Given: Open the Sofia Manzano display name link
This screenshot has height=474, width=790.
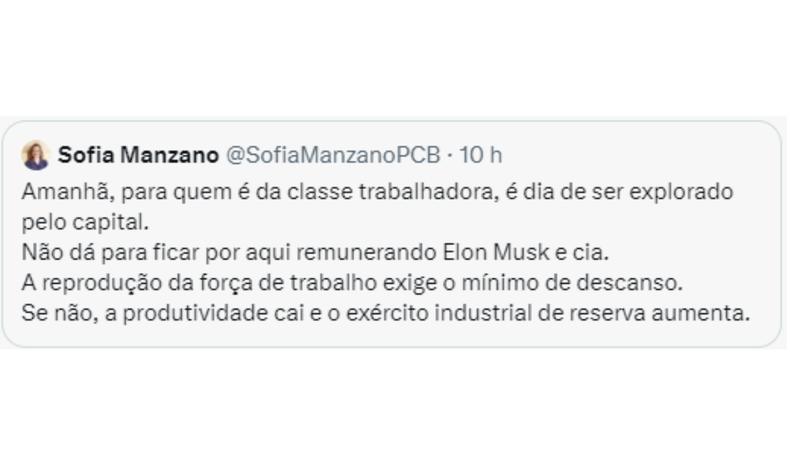Looking at the screenshot, I should [x=138, y=155].
